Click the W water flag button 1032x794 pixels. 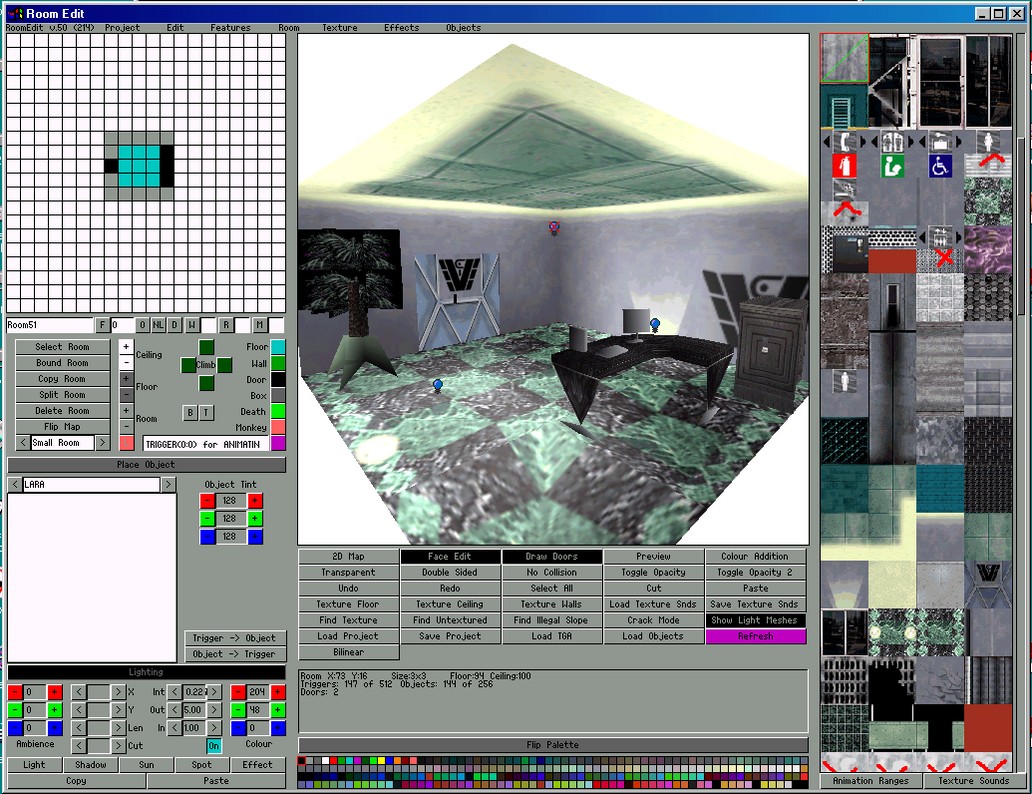pos(192,325)
